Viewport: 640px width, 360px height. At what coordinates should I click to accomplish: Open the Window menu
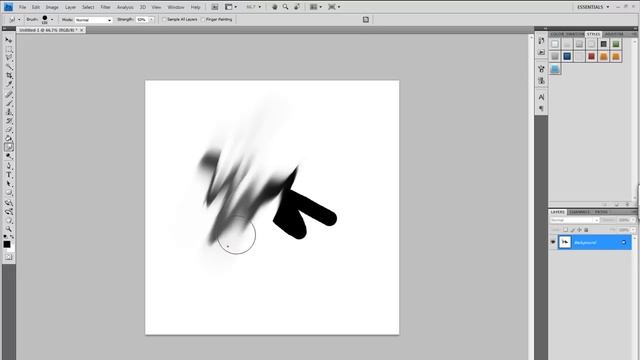pos(176,7)
